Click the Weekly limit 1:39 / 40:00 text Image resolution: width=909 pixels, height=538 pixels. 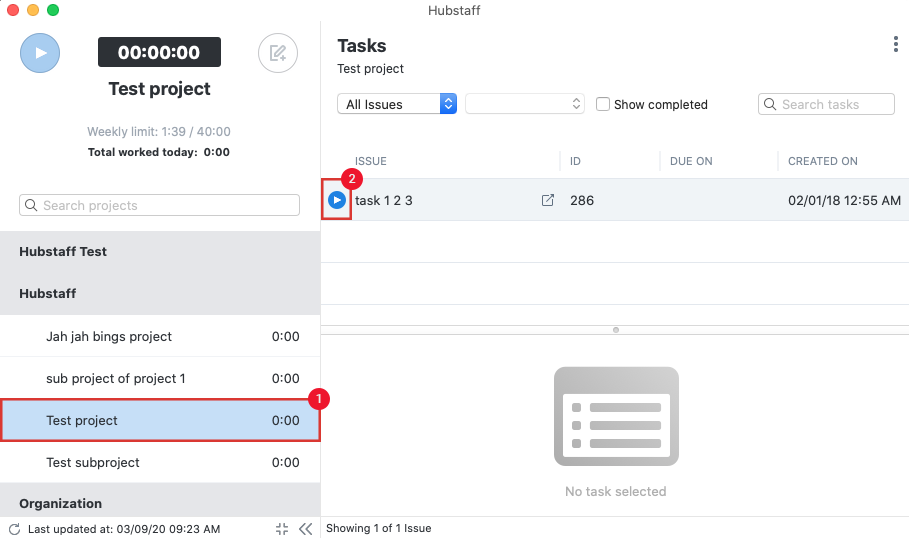pos(159,132)
